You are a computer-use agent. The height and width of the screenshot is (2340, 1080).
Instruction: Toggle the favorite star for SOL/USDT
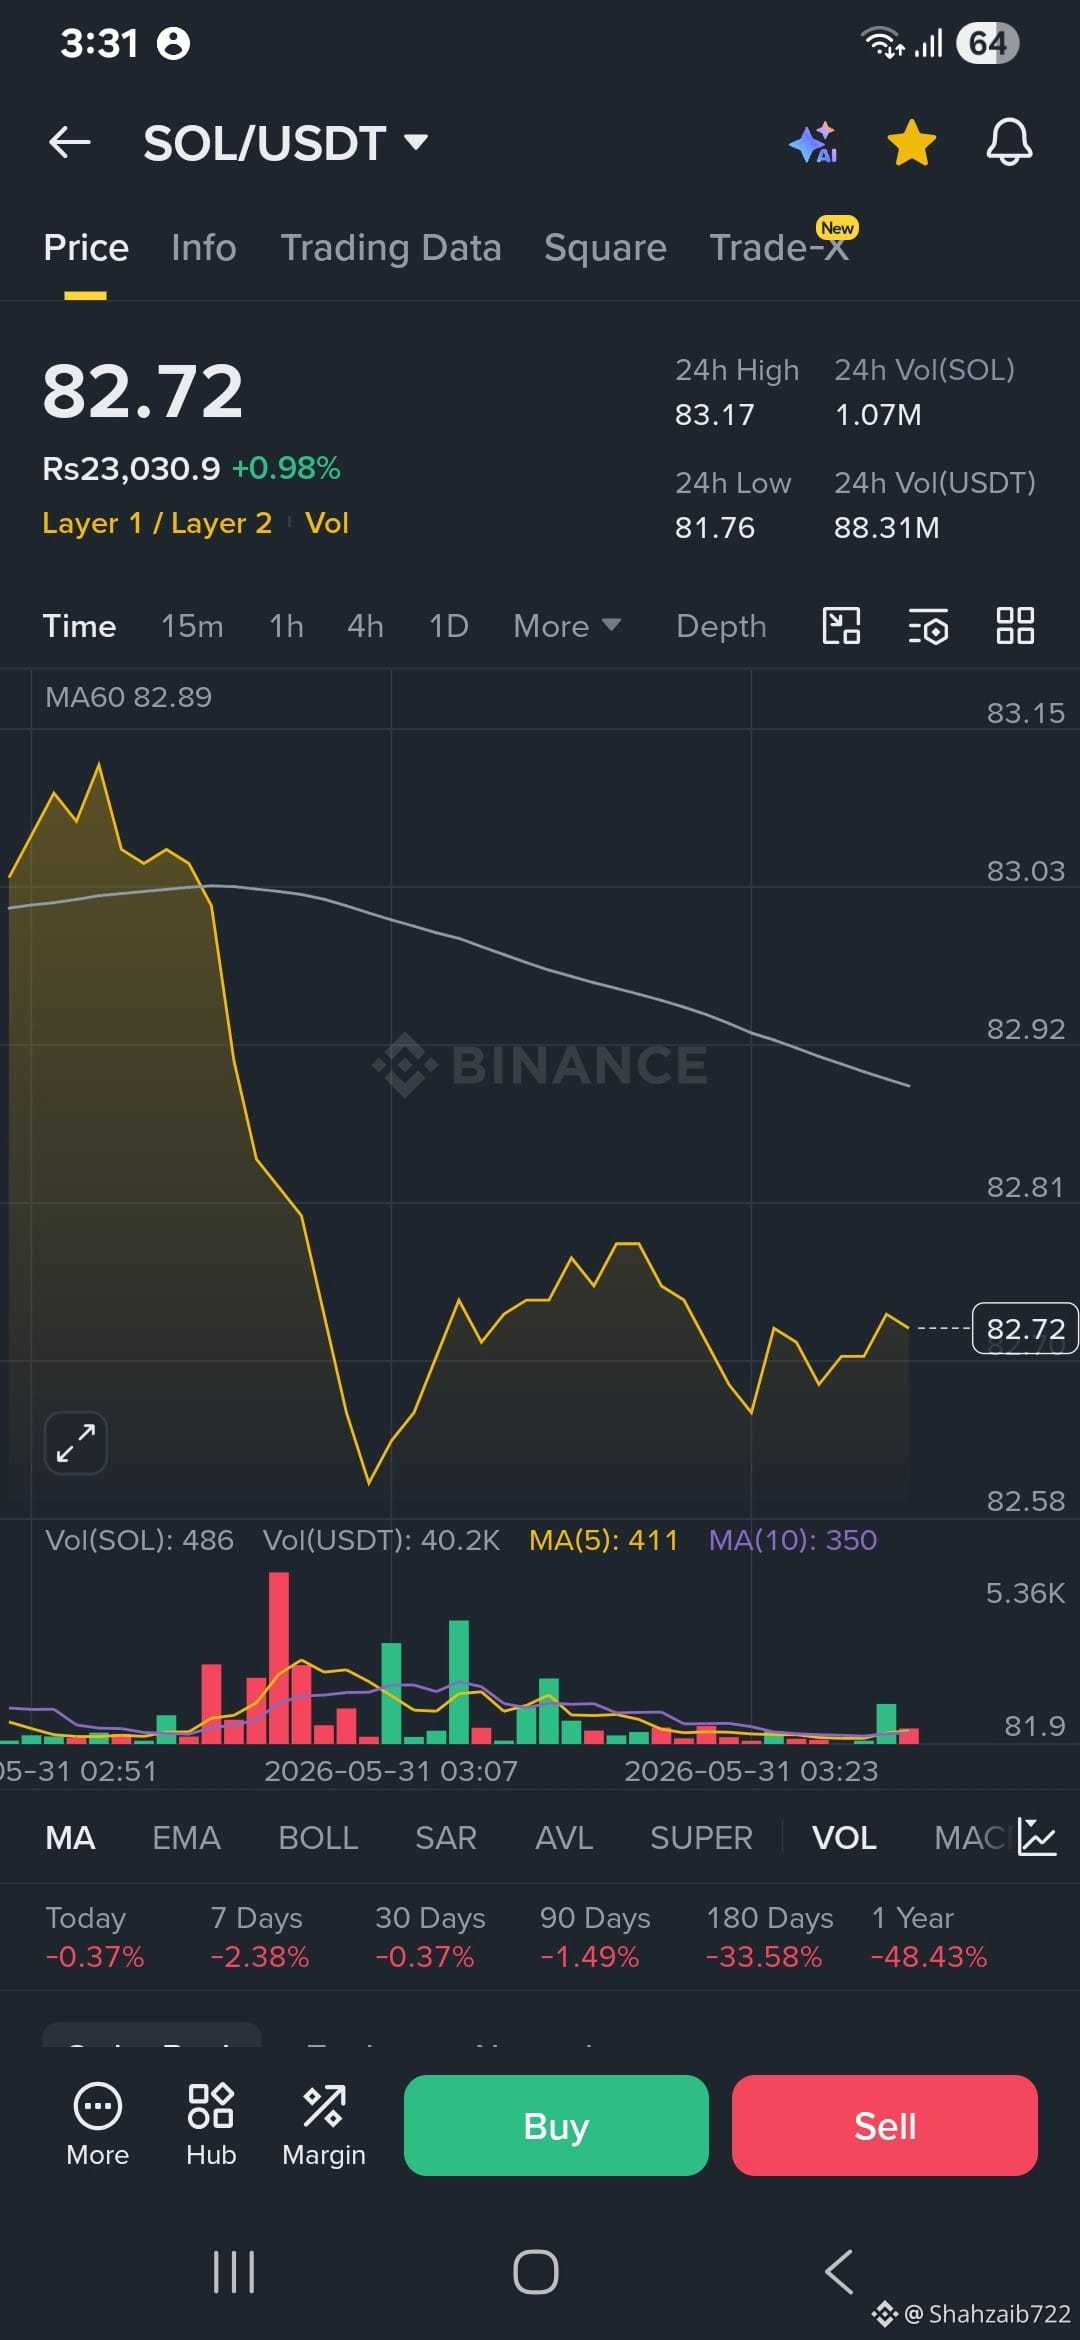[912, 142]
